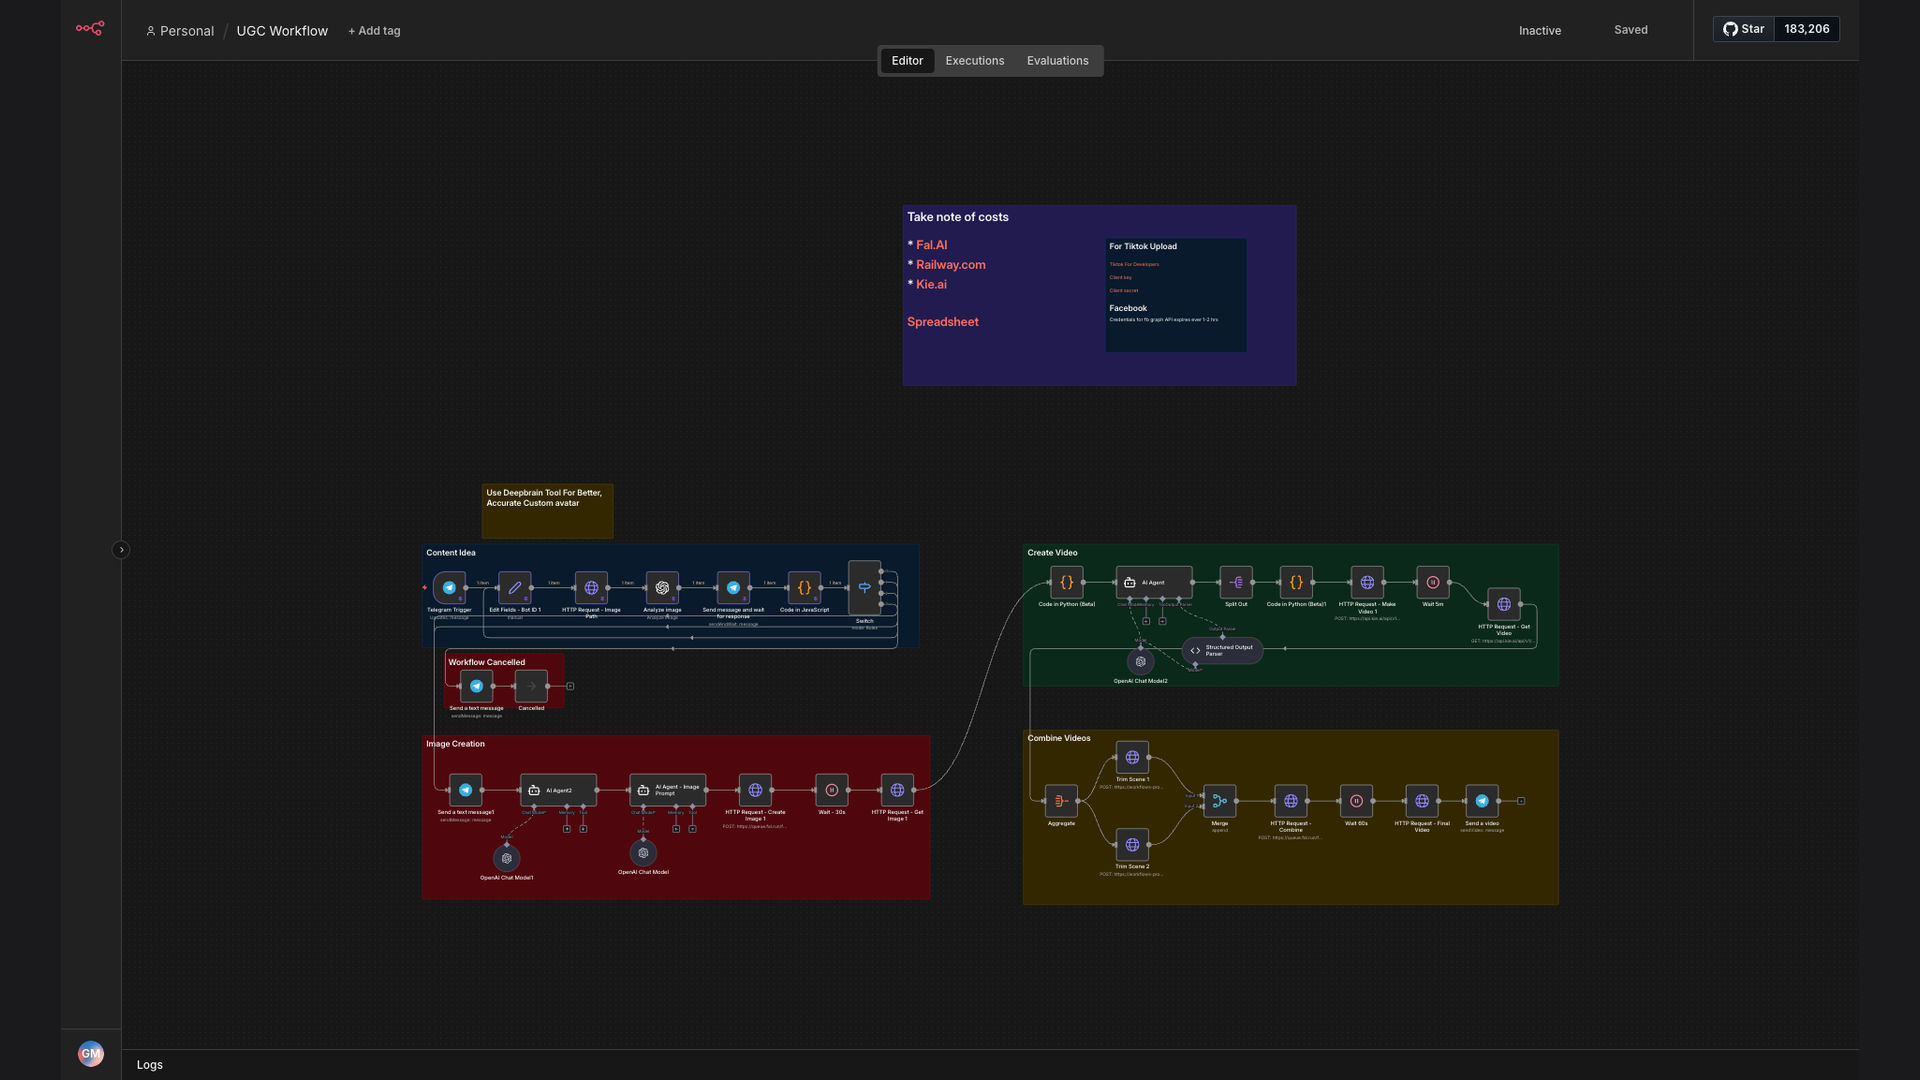The image size is (1920, 1080).
Task: Select the Structured Output Parser node
Action: tap(1222, 650)
